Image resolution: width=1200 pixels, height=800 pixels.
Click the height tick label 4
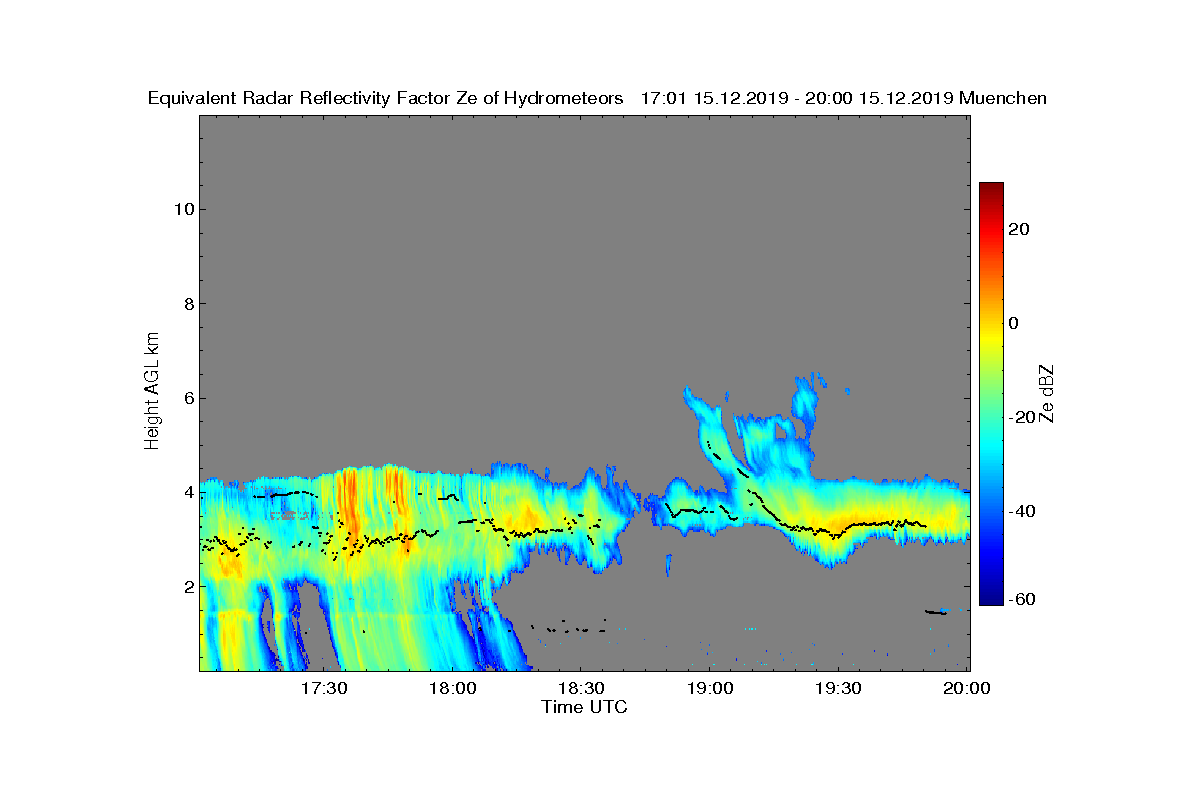point(187,492)
